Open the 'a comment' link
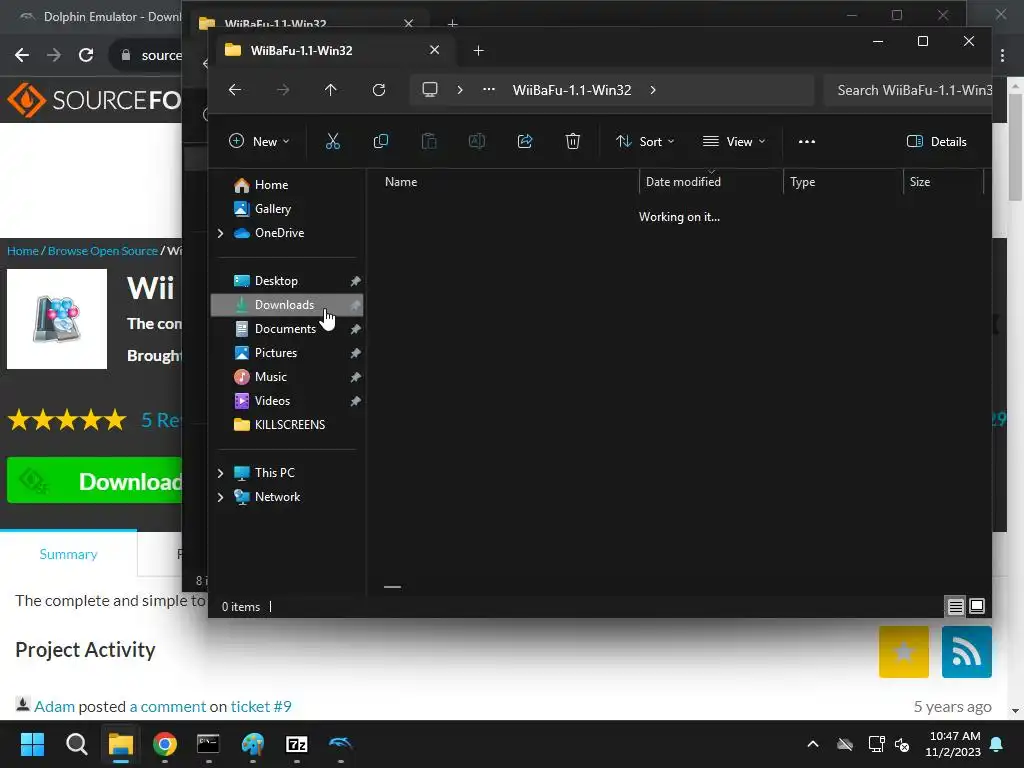 point(168,707)
